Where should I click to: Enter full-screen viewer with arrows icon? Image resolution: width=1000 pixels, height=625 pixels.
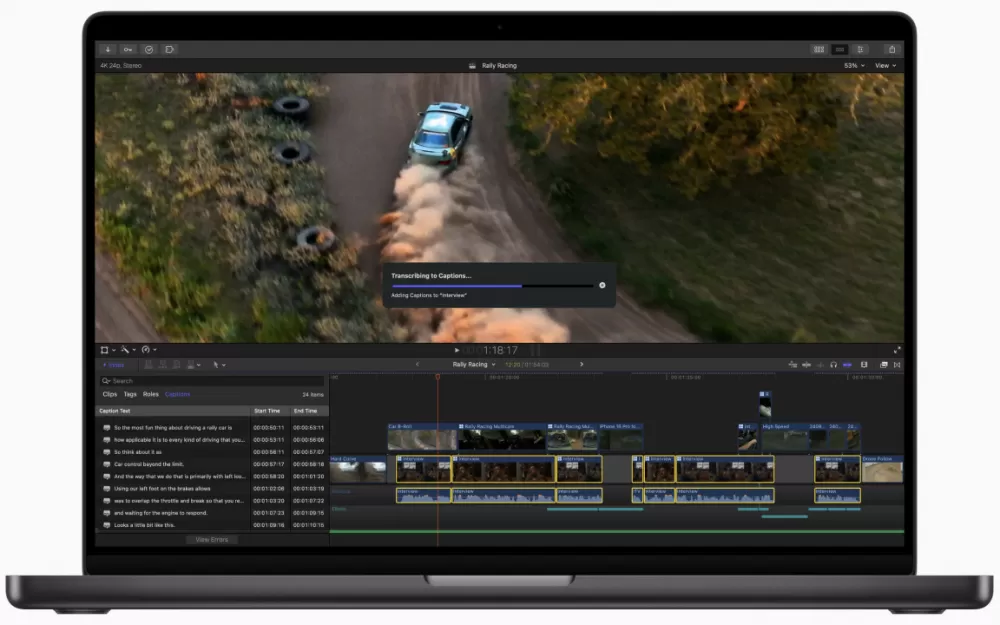click(x=897, y=350)
